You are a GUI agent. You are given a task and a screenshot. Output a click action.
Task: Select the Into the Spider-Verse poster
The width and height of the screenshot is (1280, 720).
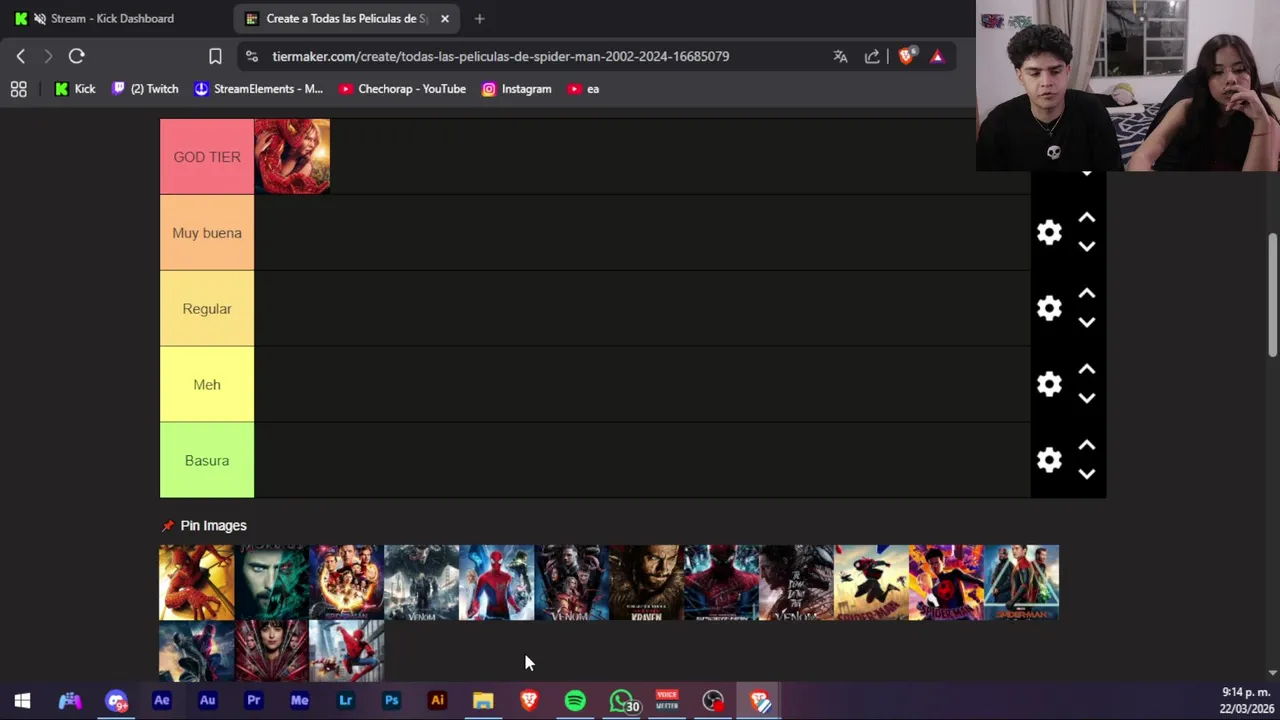[x=871, y=582]
